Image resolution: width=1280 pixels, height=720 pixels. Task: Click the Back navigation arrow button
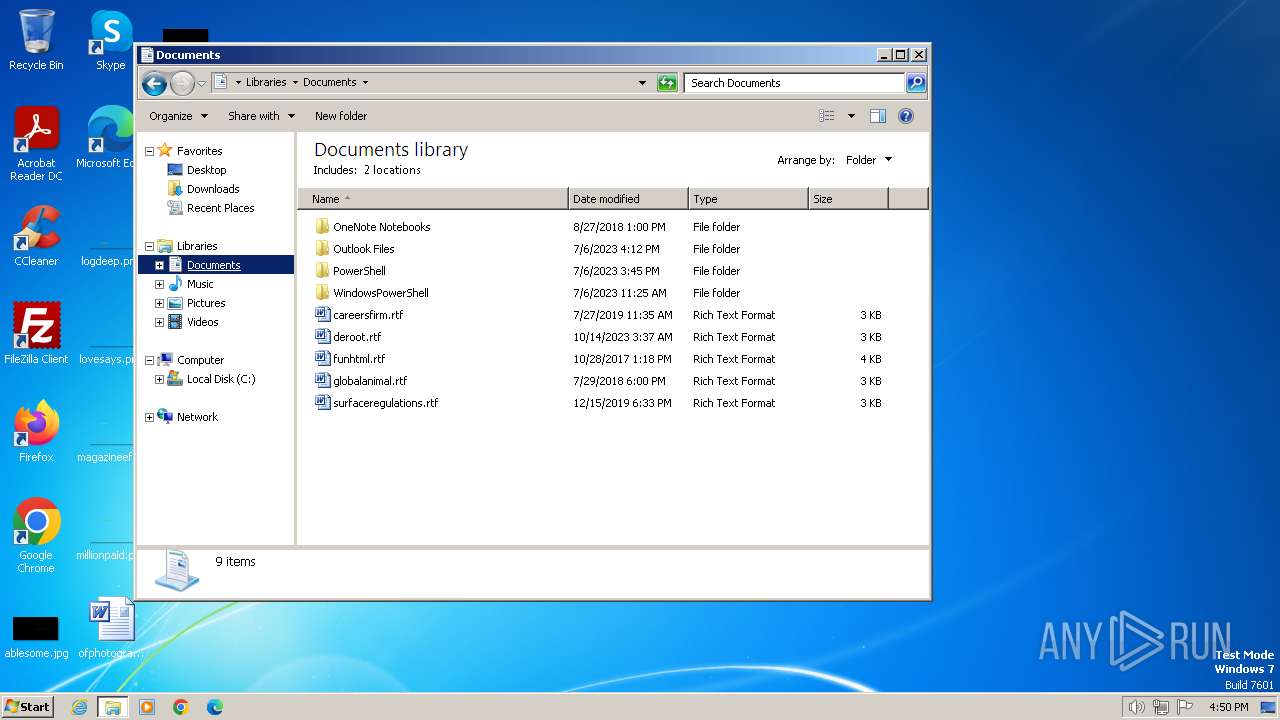(x=154, y=83)
